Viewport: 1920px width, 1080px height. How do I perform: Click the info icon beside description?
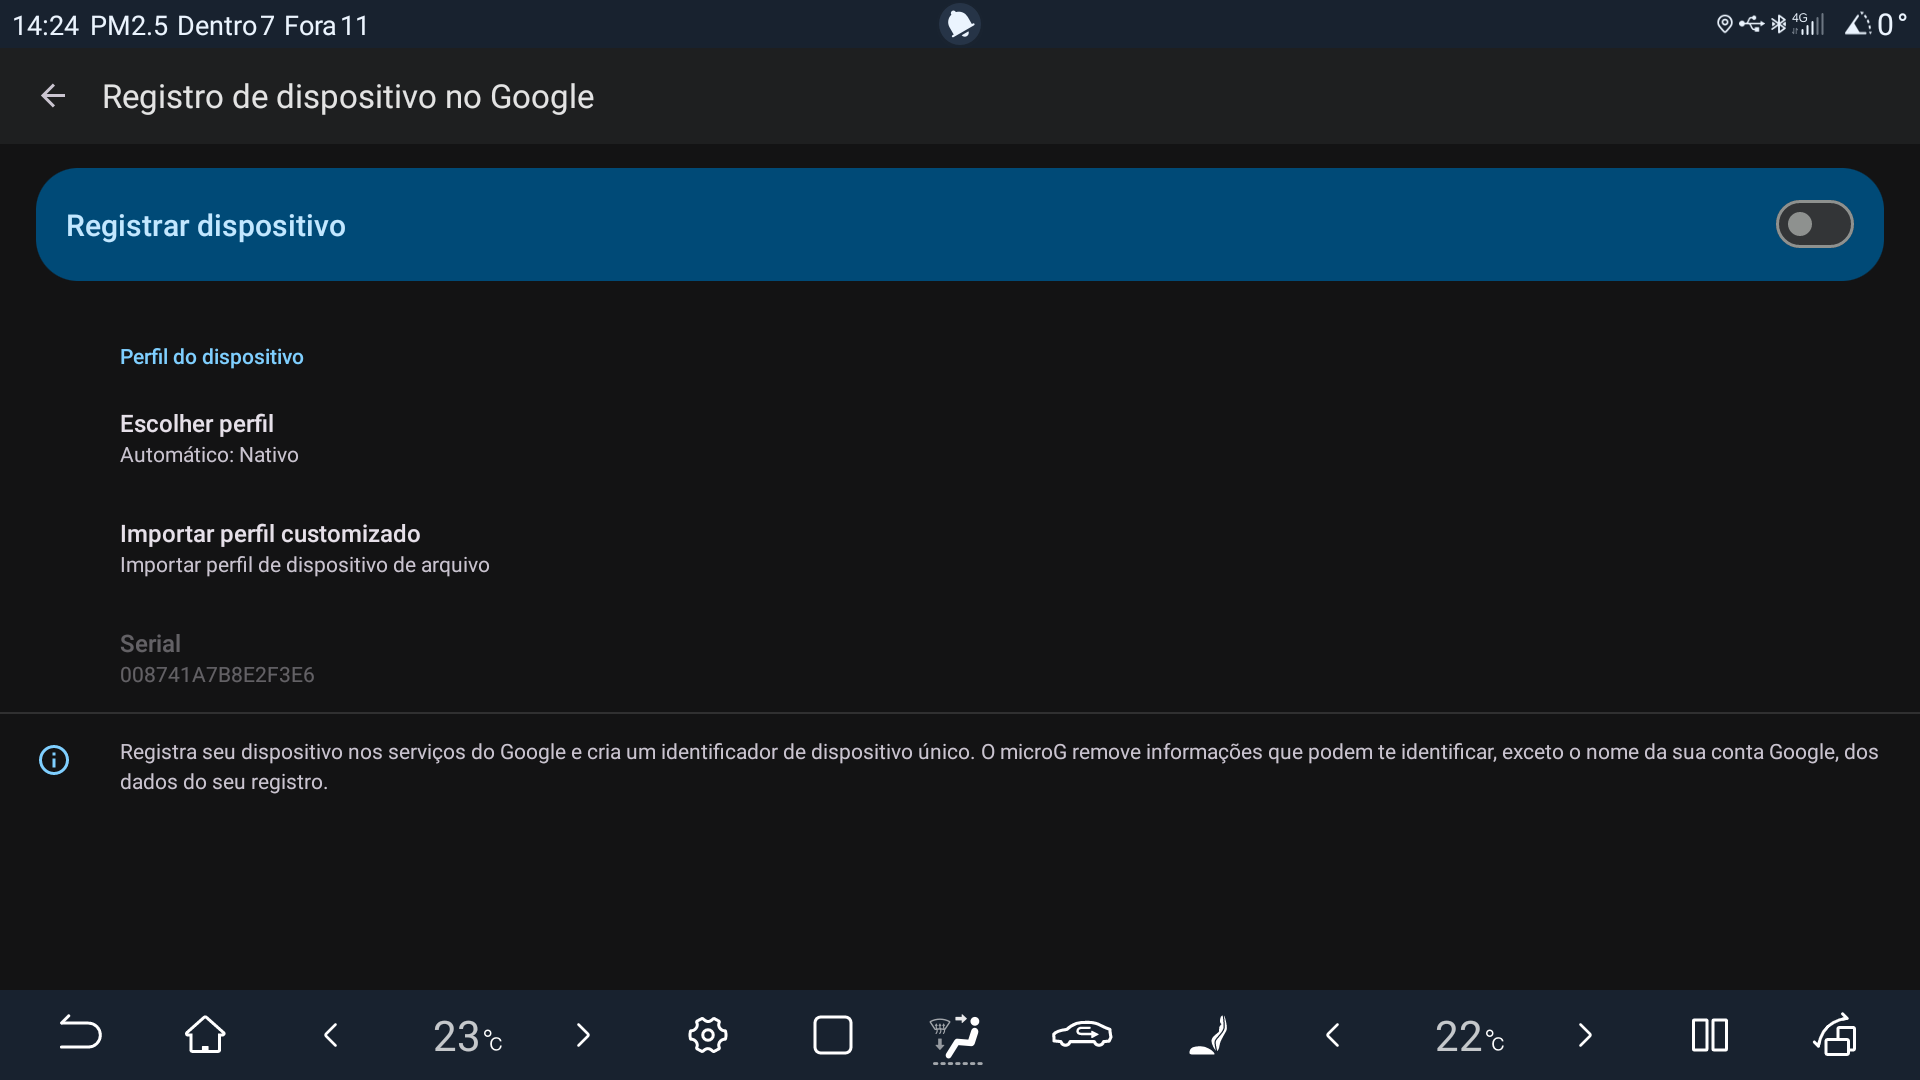pos(54,760)
